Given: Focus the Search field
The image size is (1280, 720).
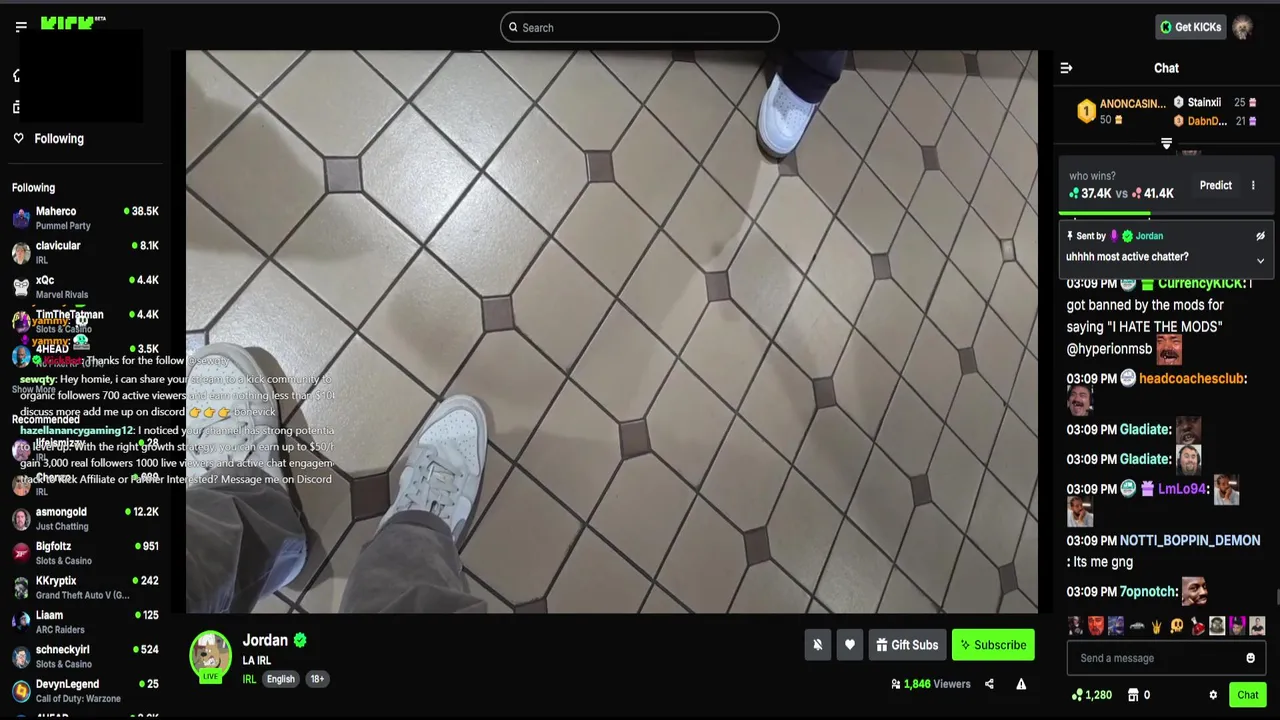Looking at the screenshot, I should (x=640, y=27).
